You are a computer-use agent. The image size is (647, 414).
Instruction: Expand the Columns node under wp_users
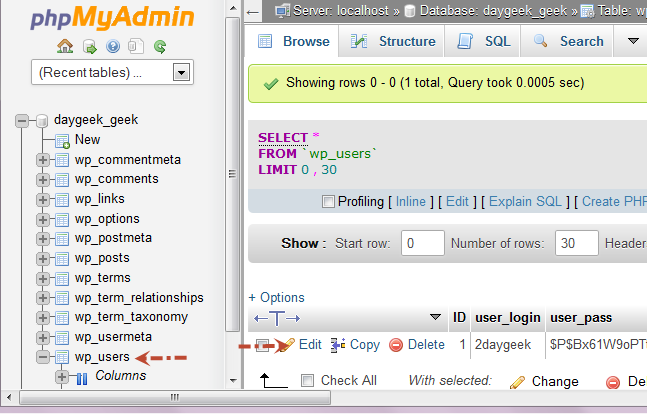coord(62,376)
